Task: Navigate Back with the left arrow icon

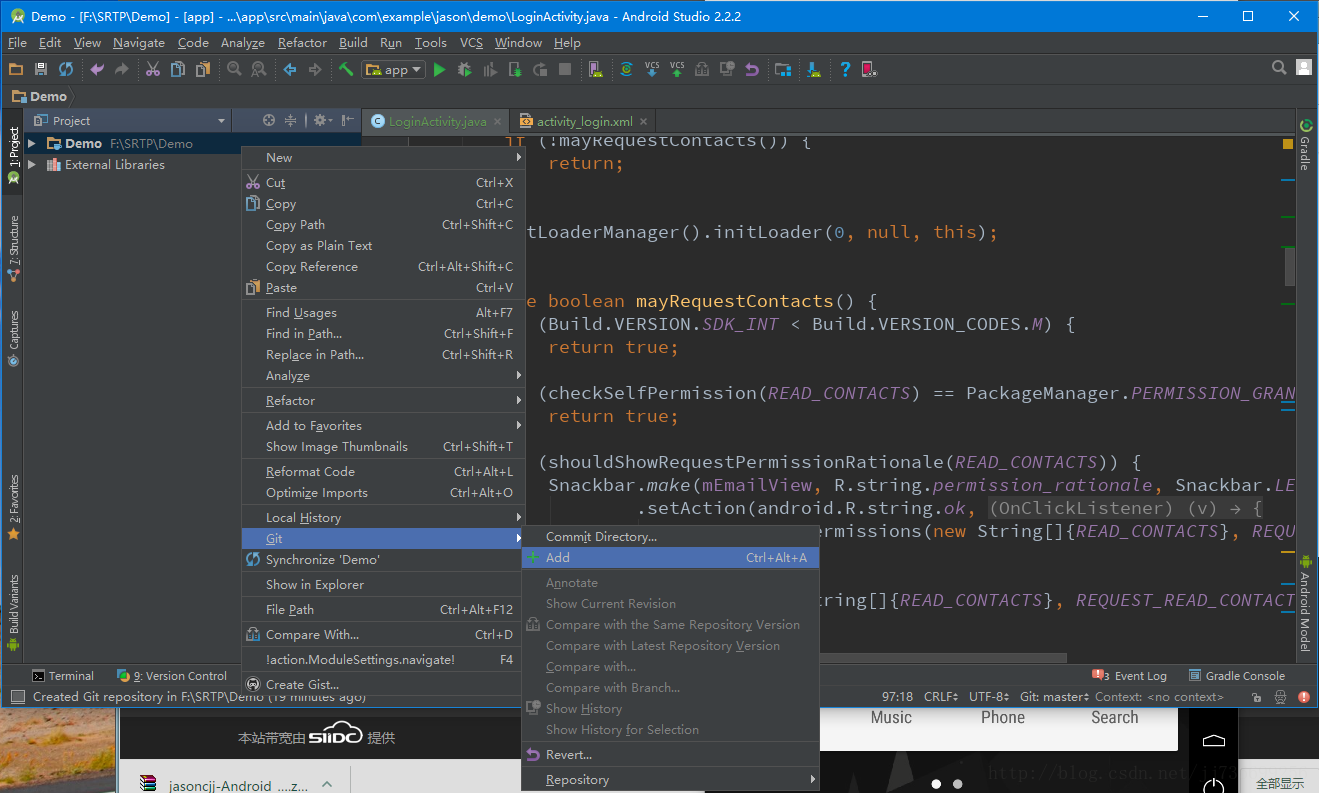Action: (290, 69)
